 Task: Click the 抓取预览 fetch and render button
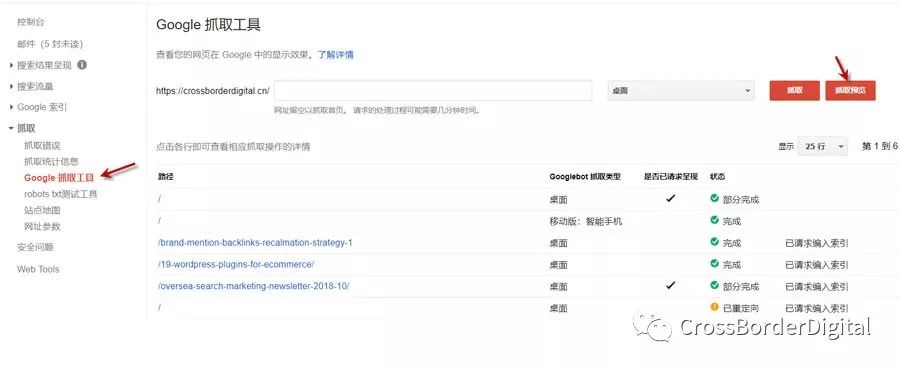851,91
